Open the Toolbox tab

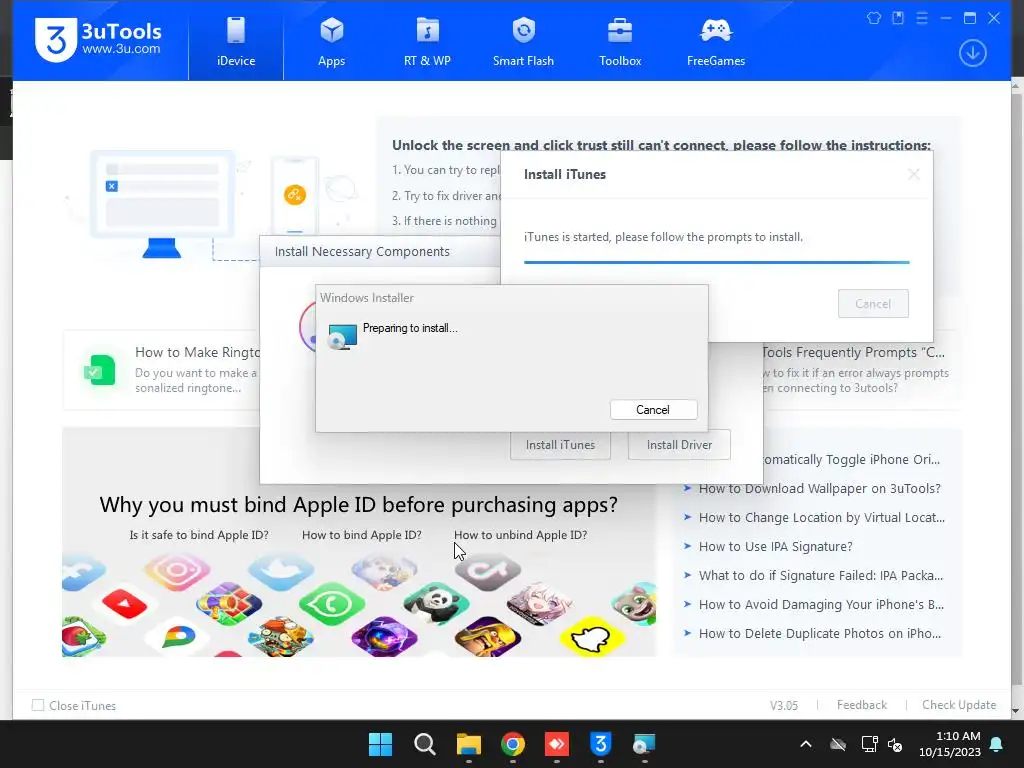click(x=620, y=42)
